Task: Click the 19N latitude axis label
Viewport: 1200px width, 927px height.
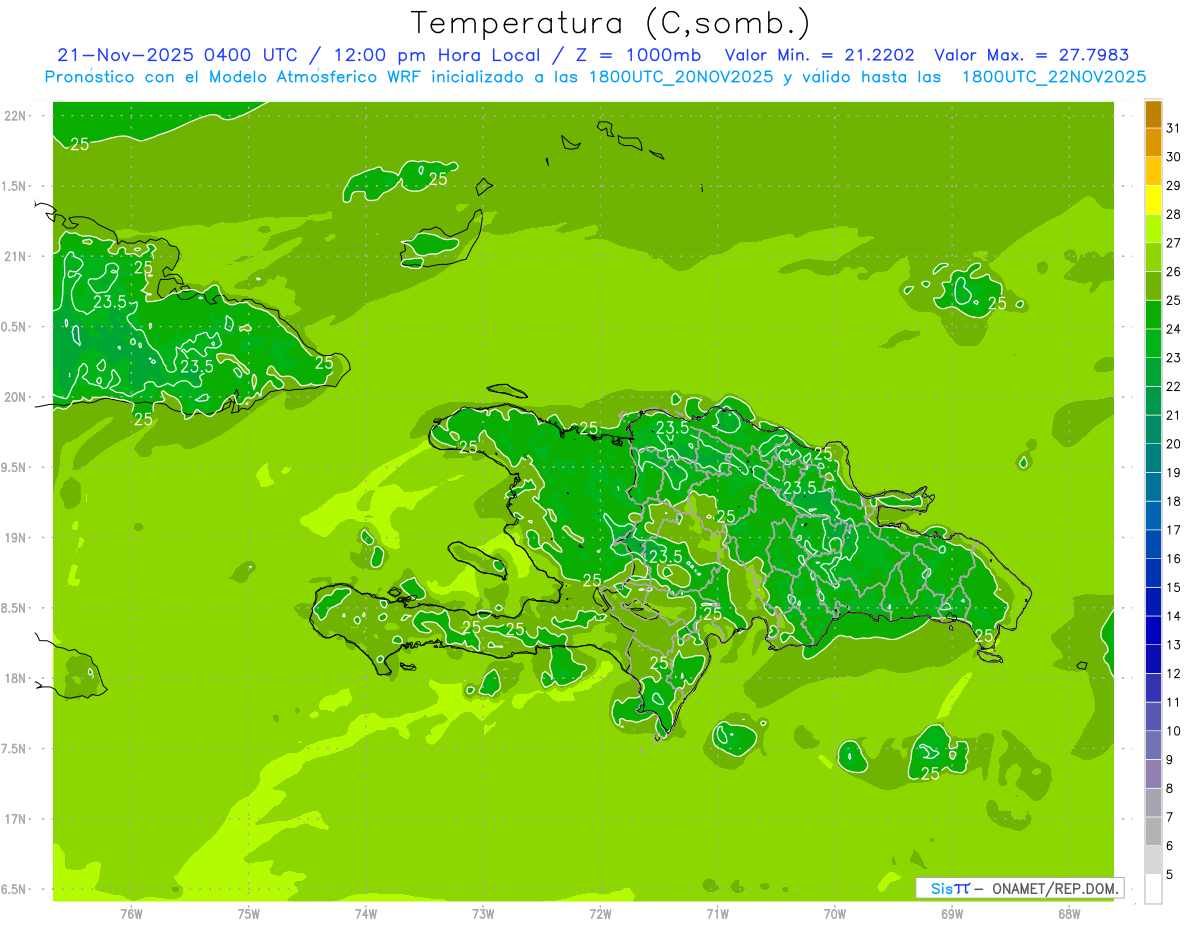Action: point(15,538)
